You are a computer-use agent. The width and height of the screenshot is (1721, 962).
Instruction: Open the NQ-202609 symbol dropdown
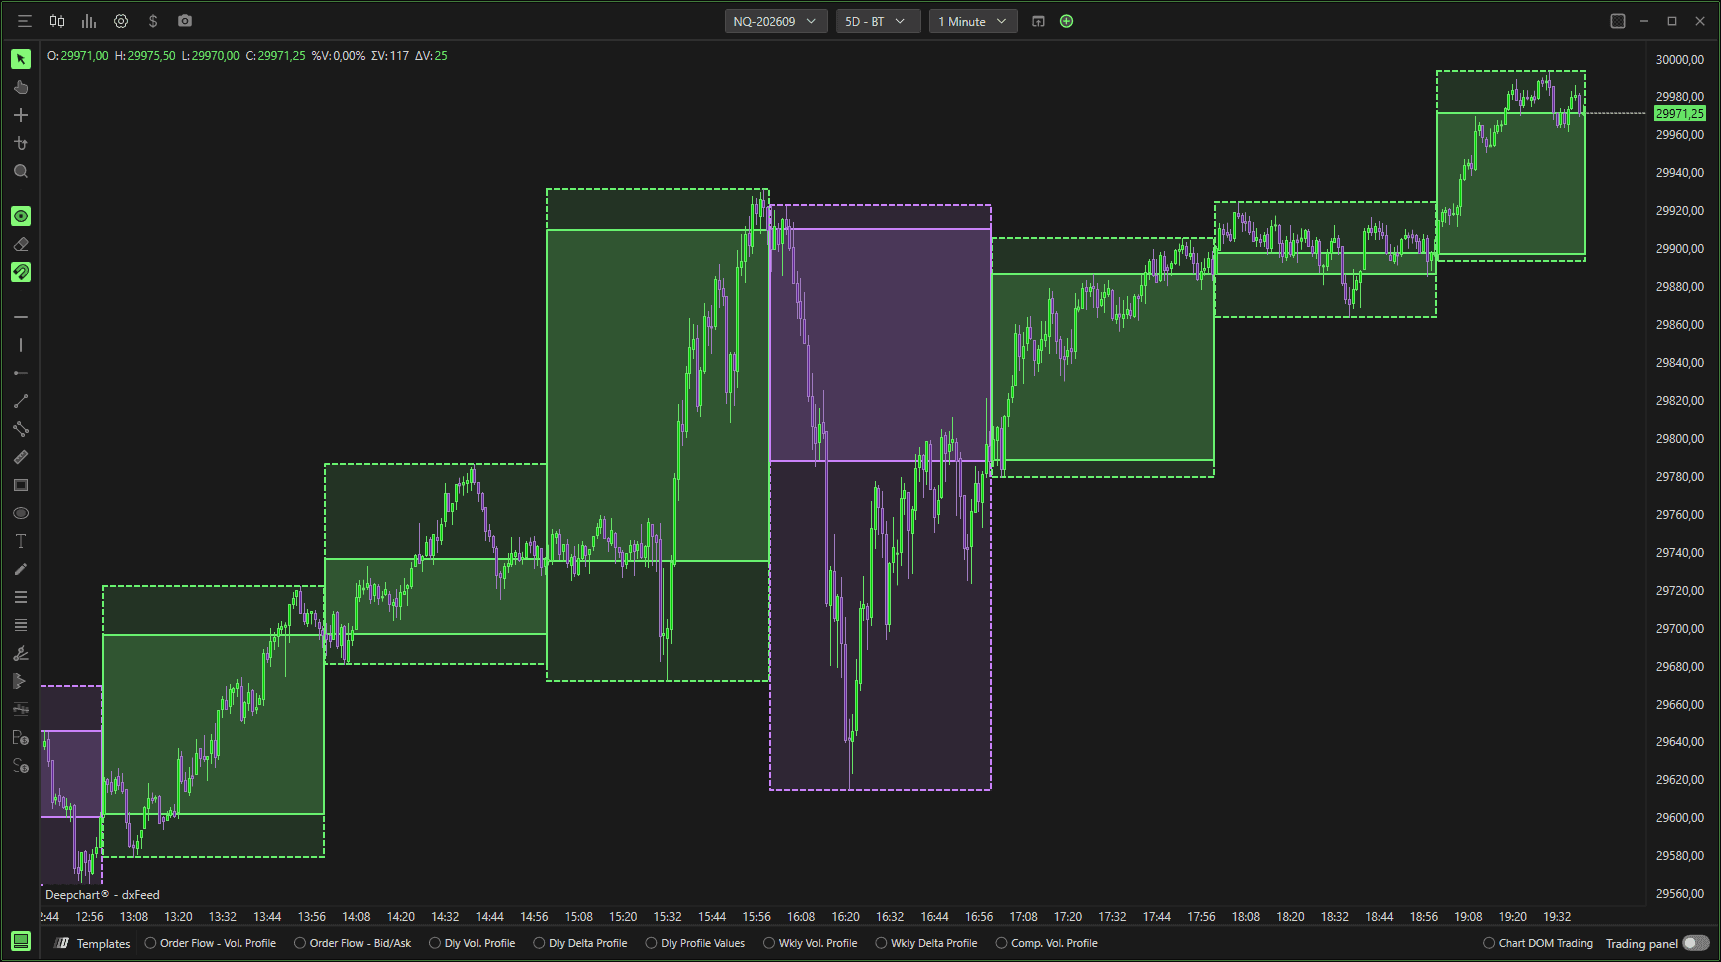776,21
